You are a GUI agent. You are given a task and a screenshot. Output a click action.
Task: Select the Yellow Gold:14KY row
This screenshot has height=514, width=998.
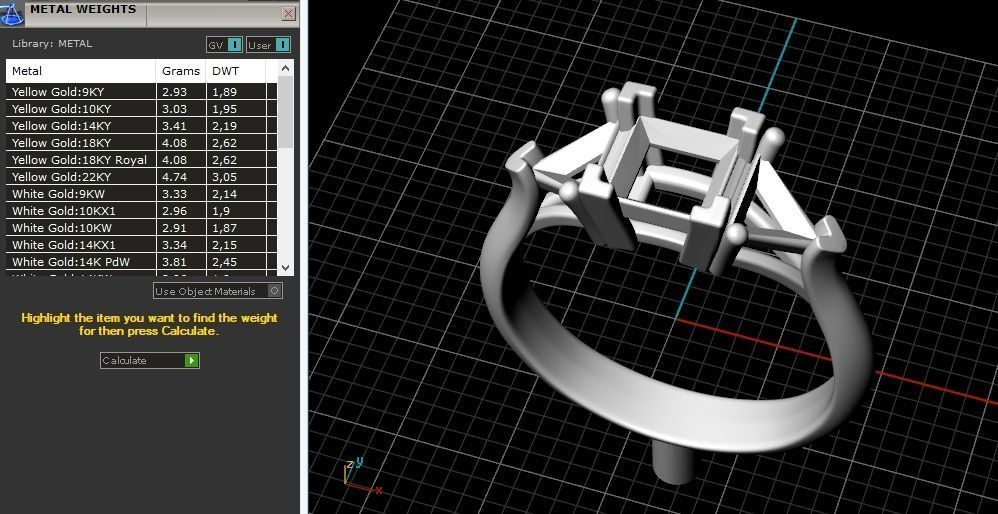(142, 126)
